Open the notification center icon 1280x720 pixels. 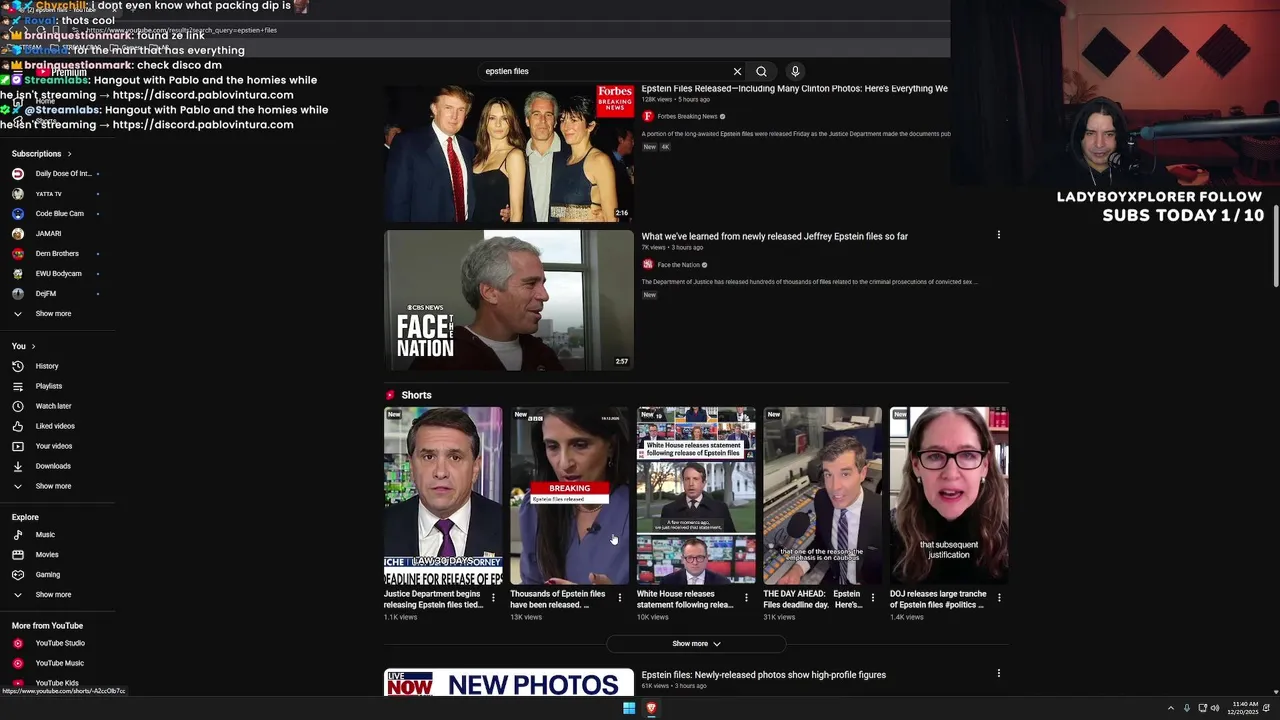coord(1266,708)
